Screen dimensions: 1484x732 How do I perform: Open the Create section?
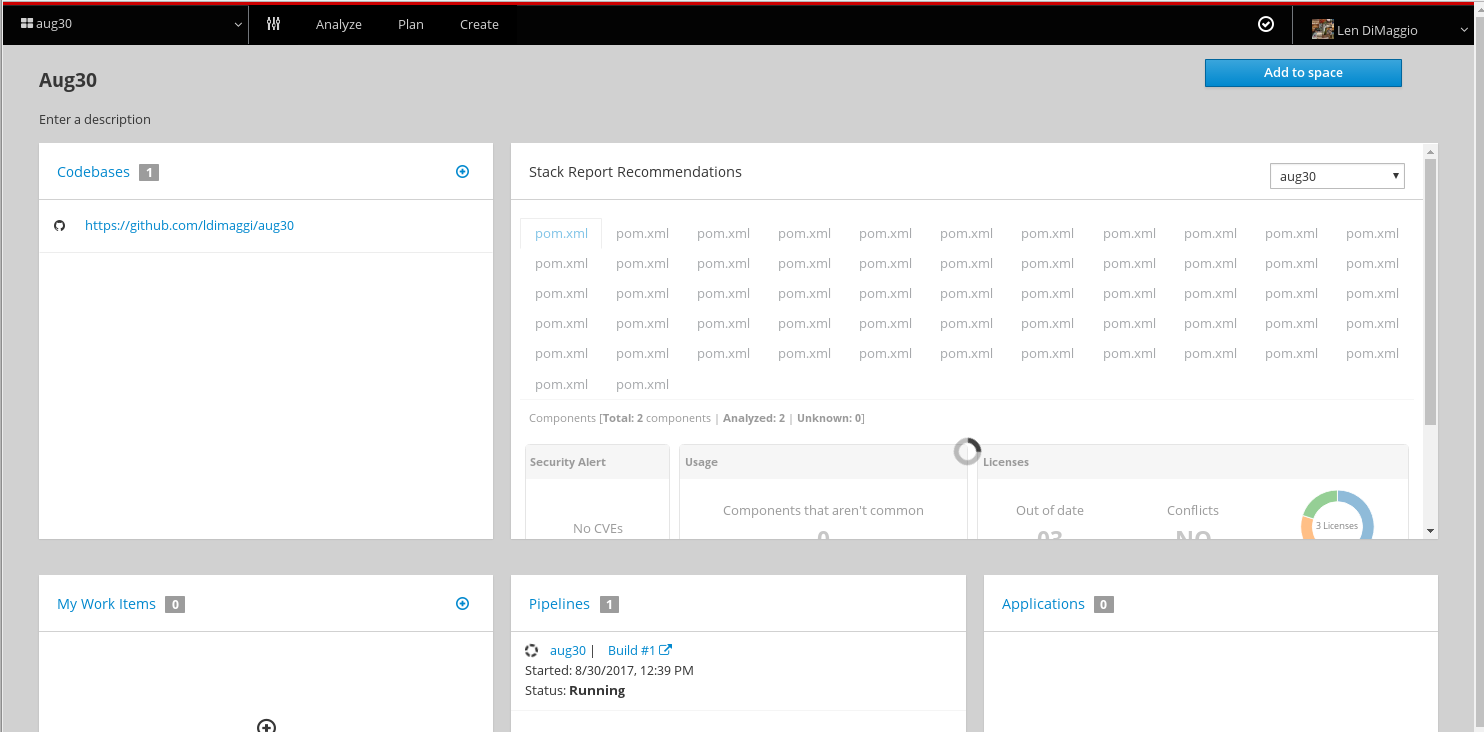(x=479, y=23)
